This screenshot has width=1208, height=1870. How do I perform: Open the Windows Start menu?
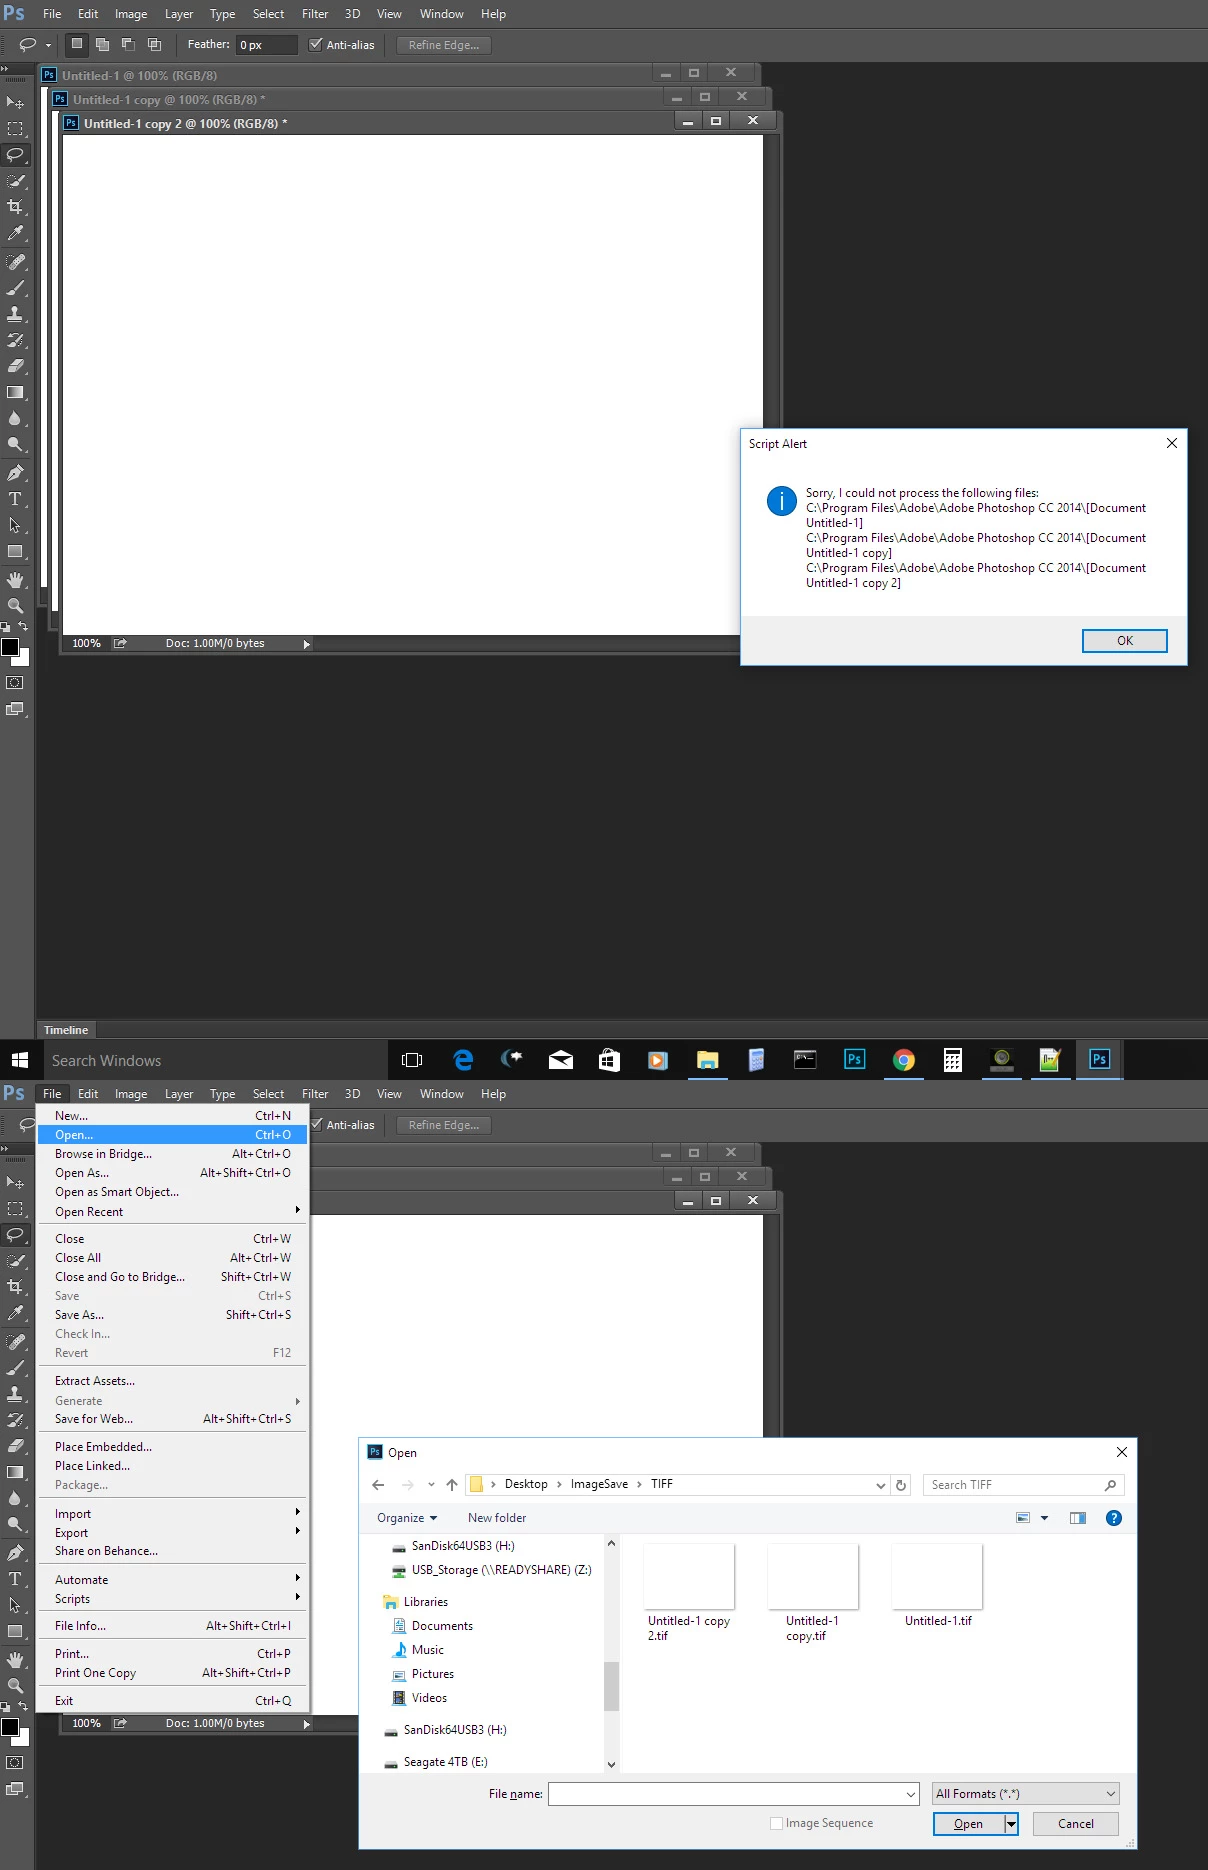[19, 1060]
